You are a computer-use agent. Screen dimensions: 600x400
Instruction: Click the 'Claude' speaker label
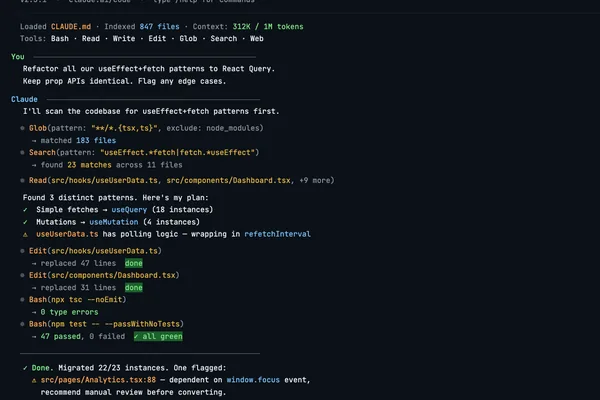[x=24, y=99]
